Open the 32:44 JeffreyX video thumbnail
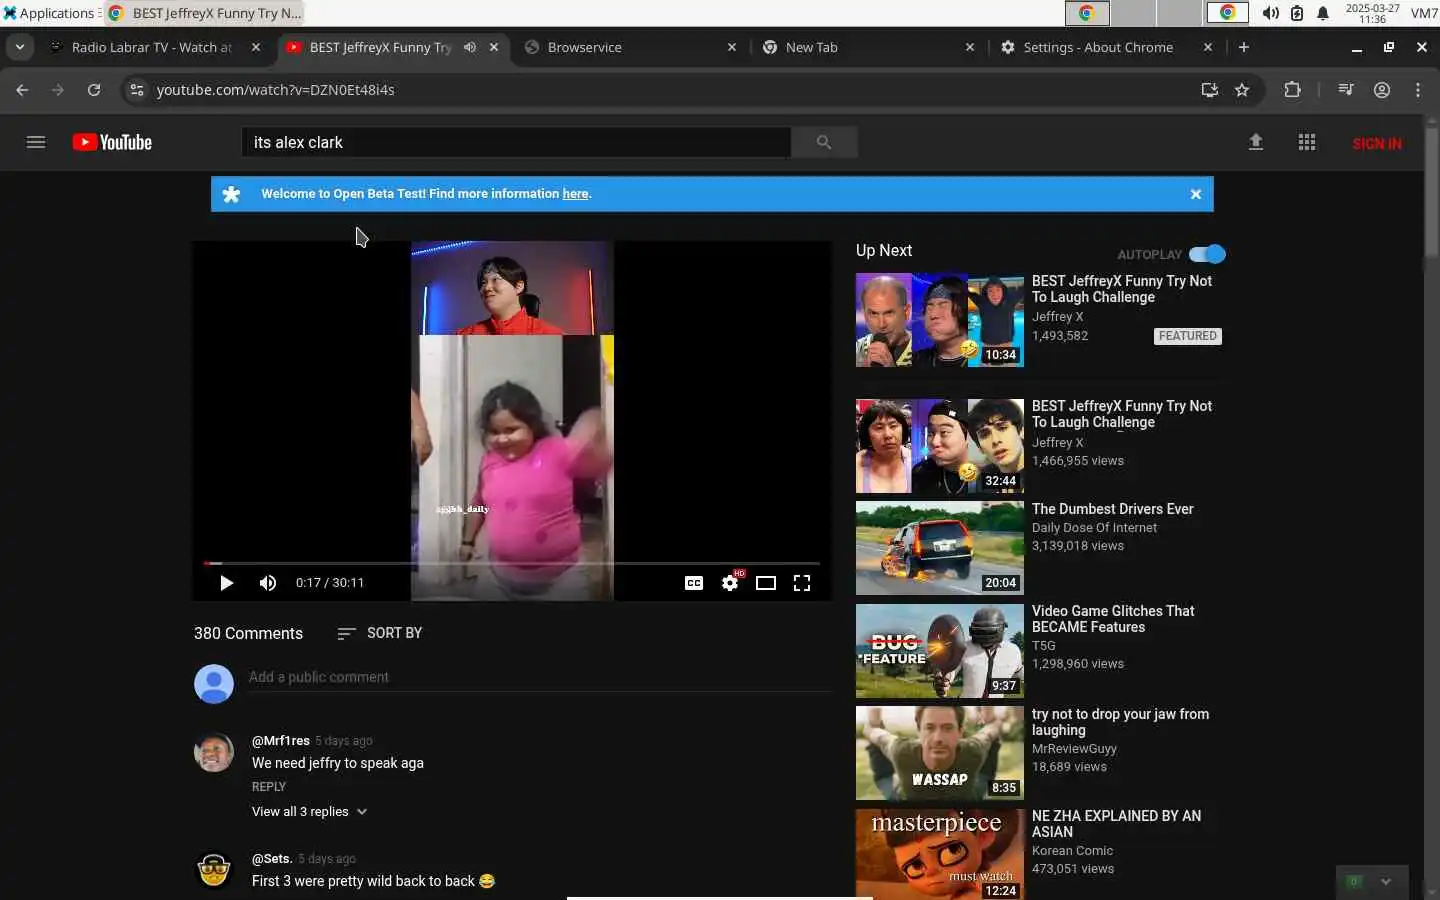 click(x=940, y=446)
